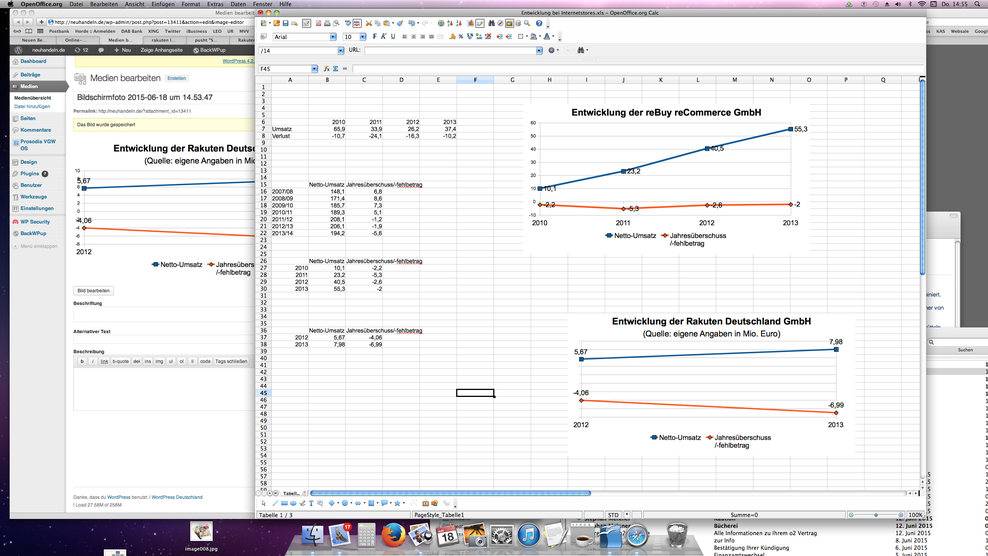
Task: Open the Bearbeiten menu
Action: (x=103, y=4)
